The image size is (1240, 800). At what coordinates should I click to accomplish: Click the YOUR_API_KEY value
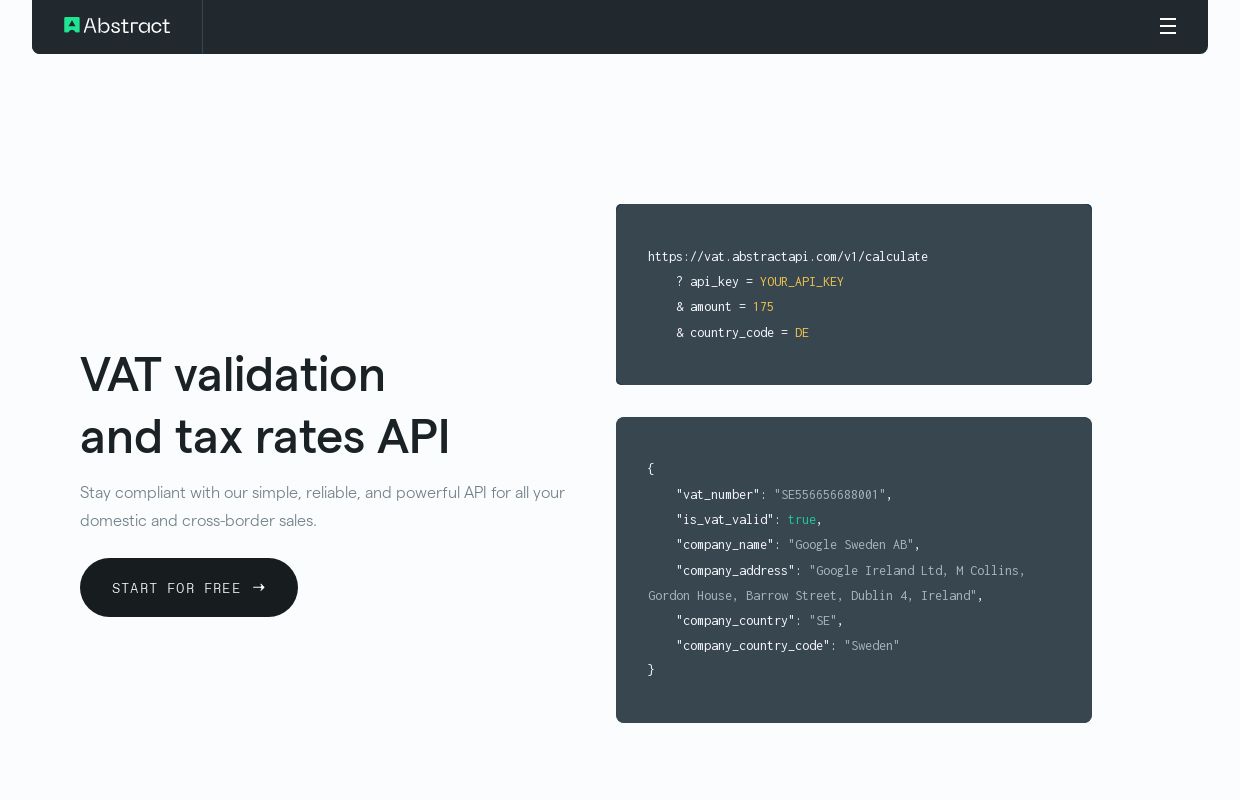click(802, 282)
